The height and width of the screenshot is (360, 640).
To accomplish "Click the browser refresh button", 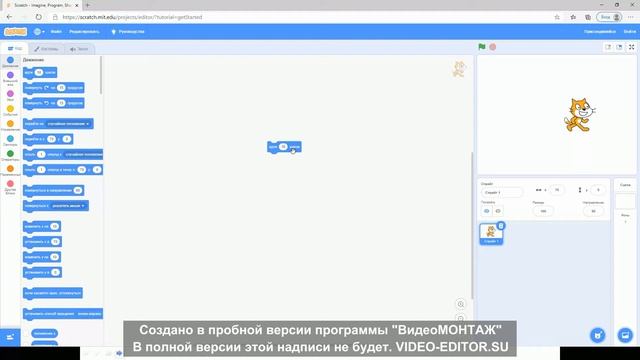I will tap(38, 17).
